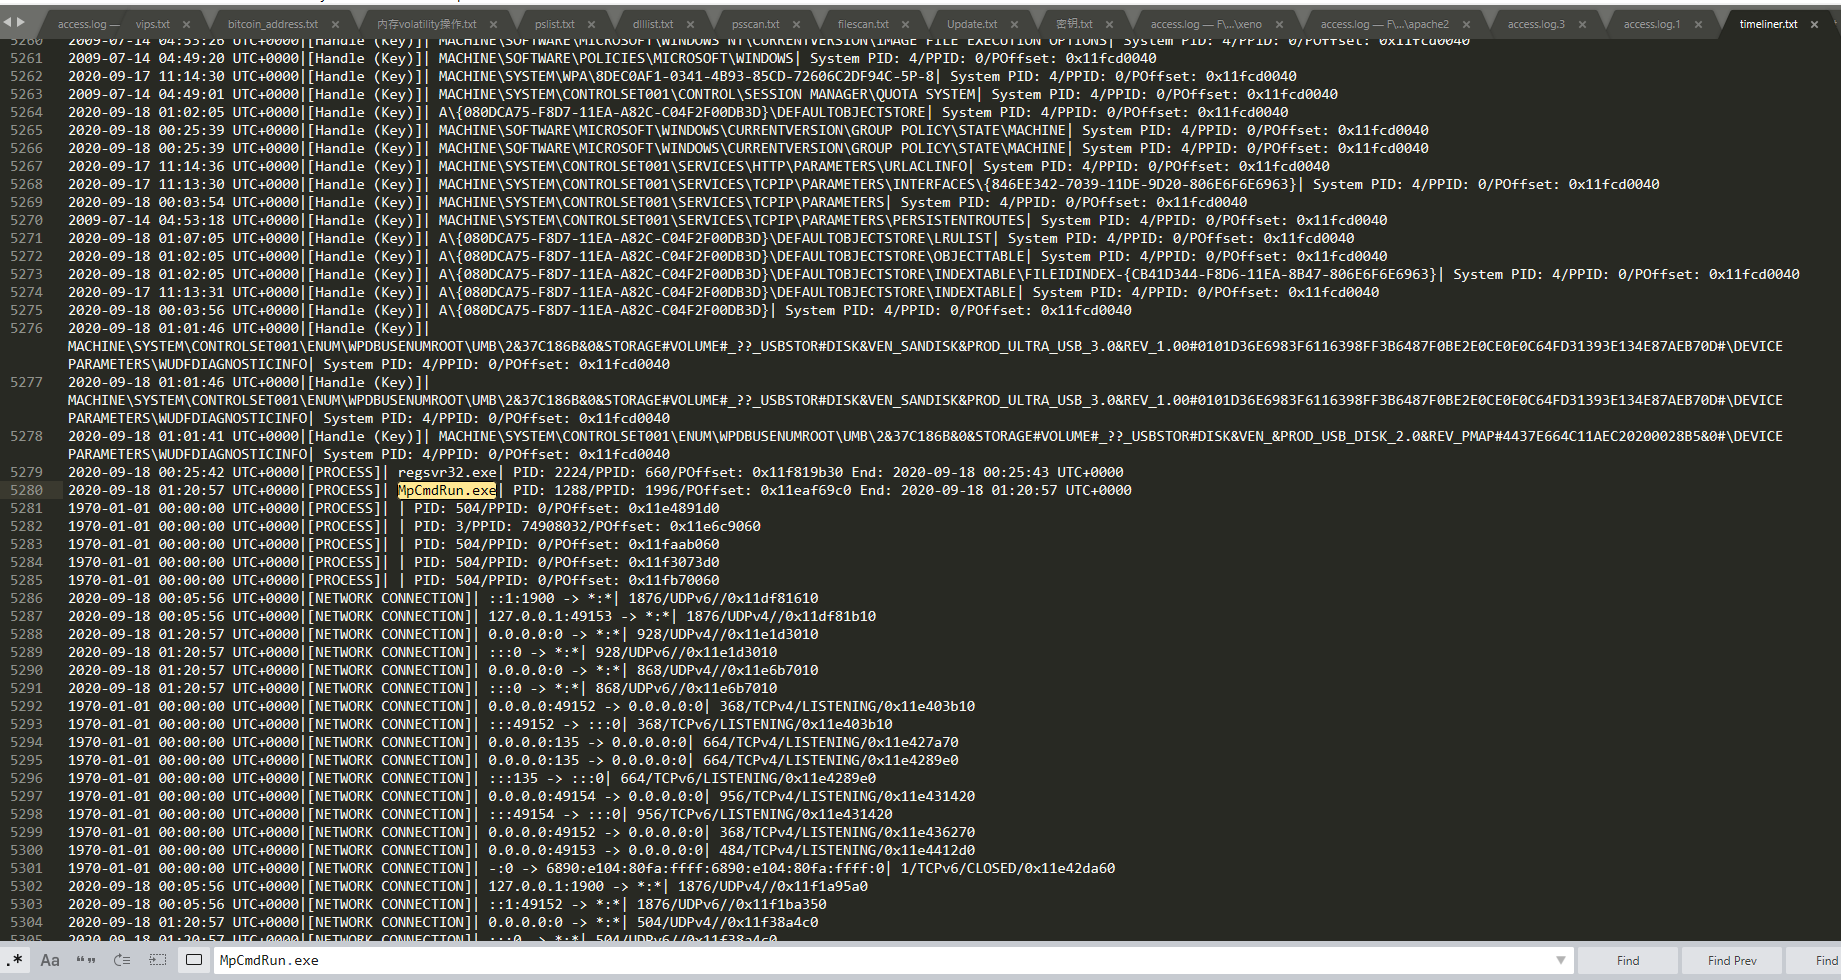Close the timeliner.txt tab
1841x980 pixels.
[1814, 24]
